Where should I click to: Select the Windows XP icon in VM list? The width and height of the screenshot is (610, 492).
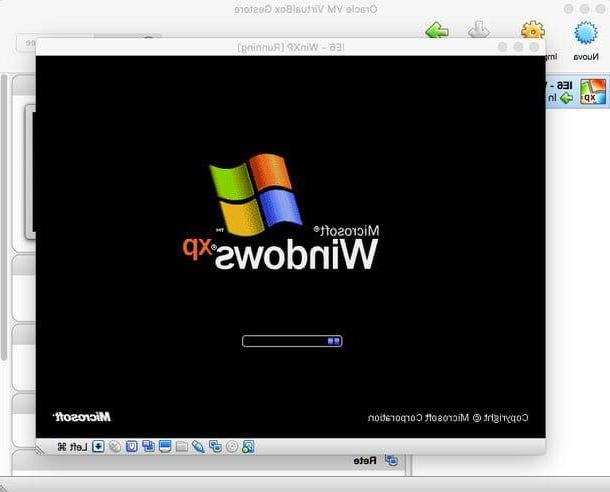pyautogui.click(x=593, y=91)
